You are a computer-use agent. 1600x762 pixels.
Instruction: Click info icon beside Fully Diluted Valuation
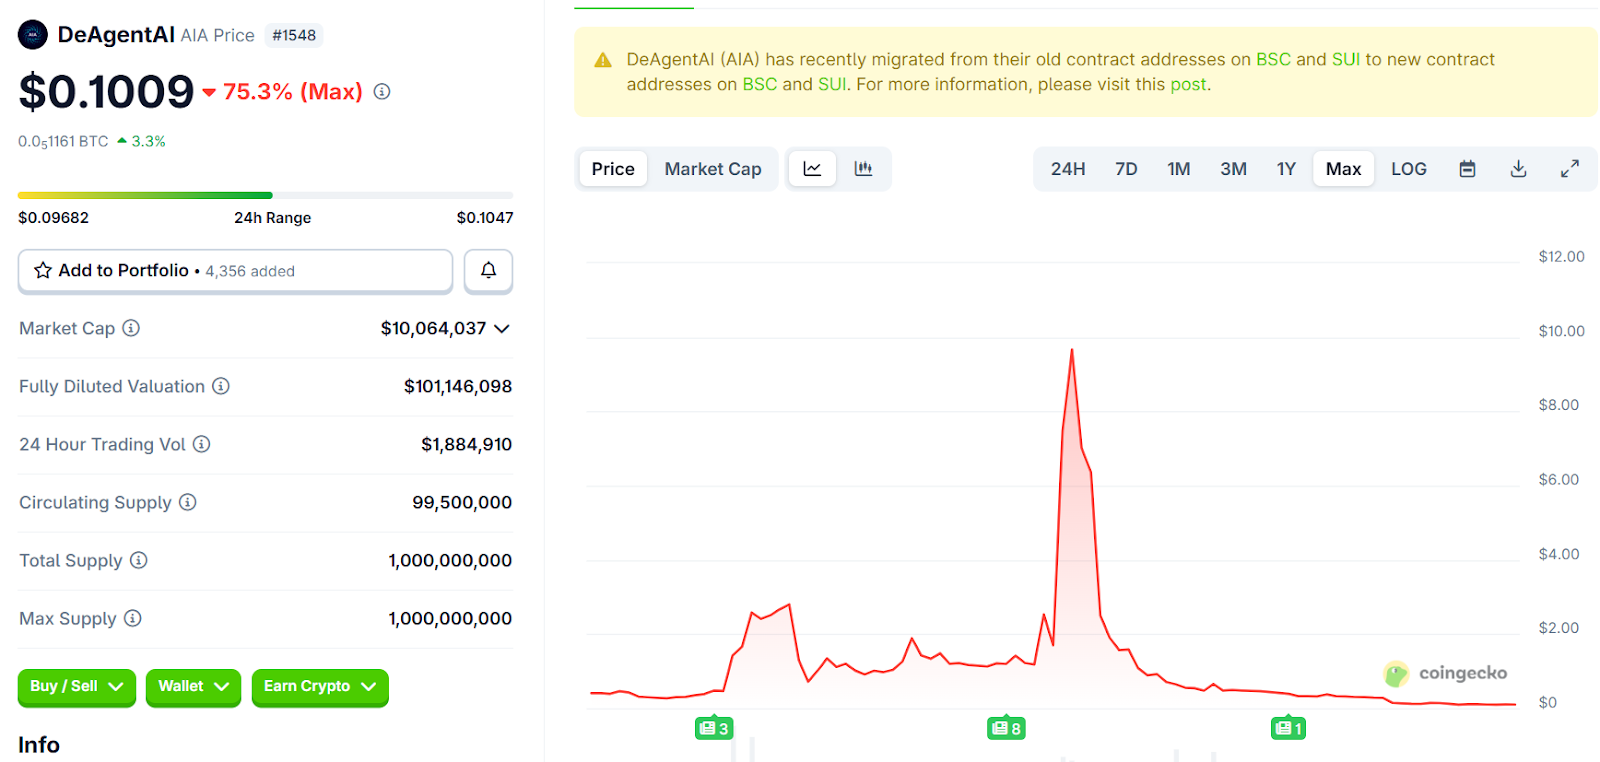221,386
